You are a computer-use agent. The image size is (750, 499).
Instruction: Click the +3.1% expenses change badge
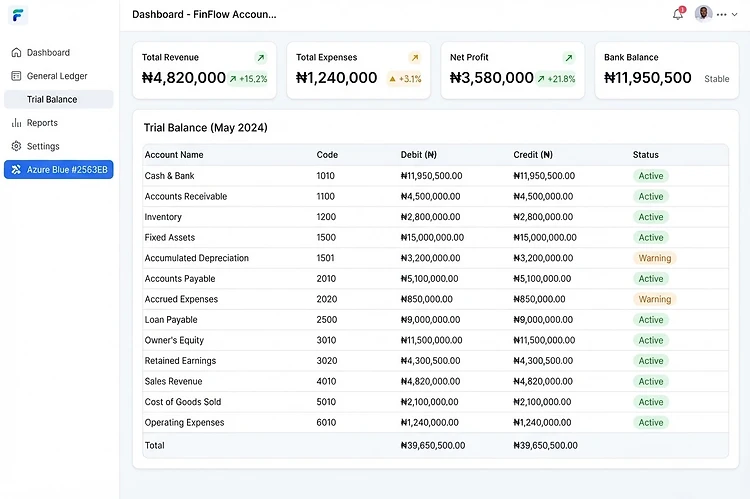[x=405, y=79]
